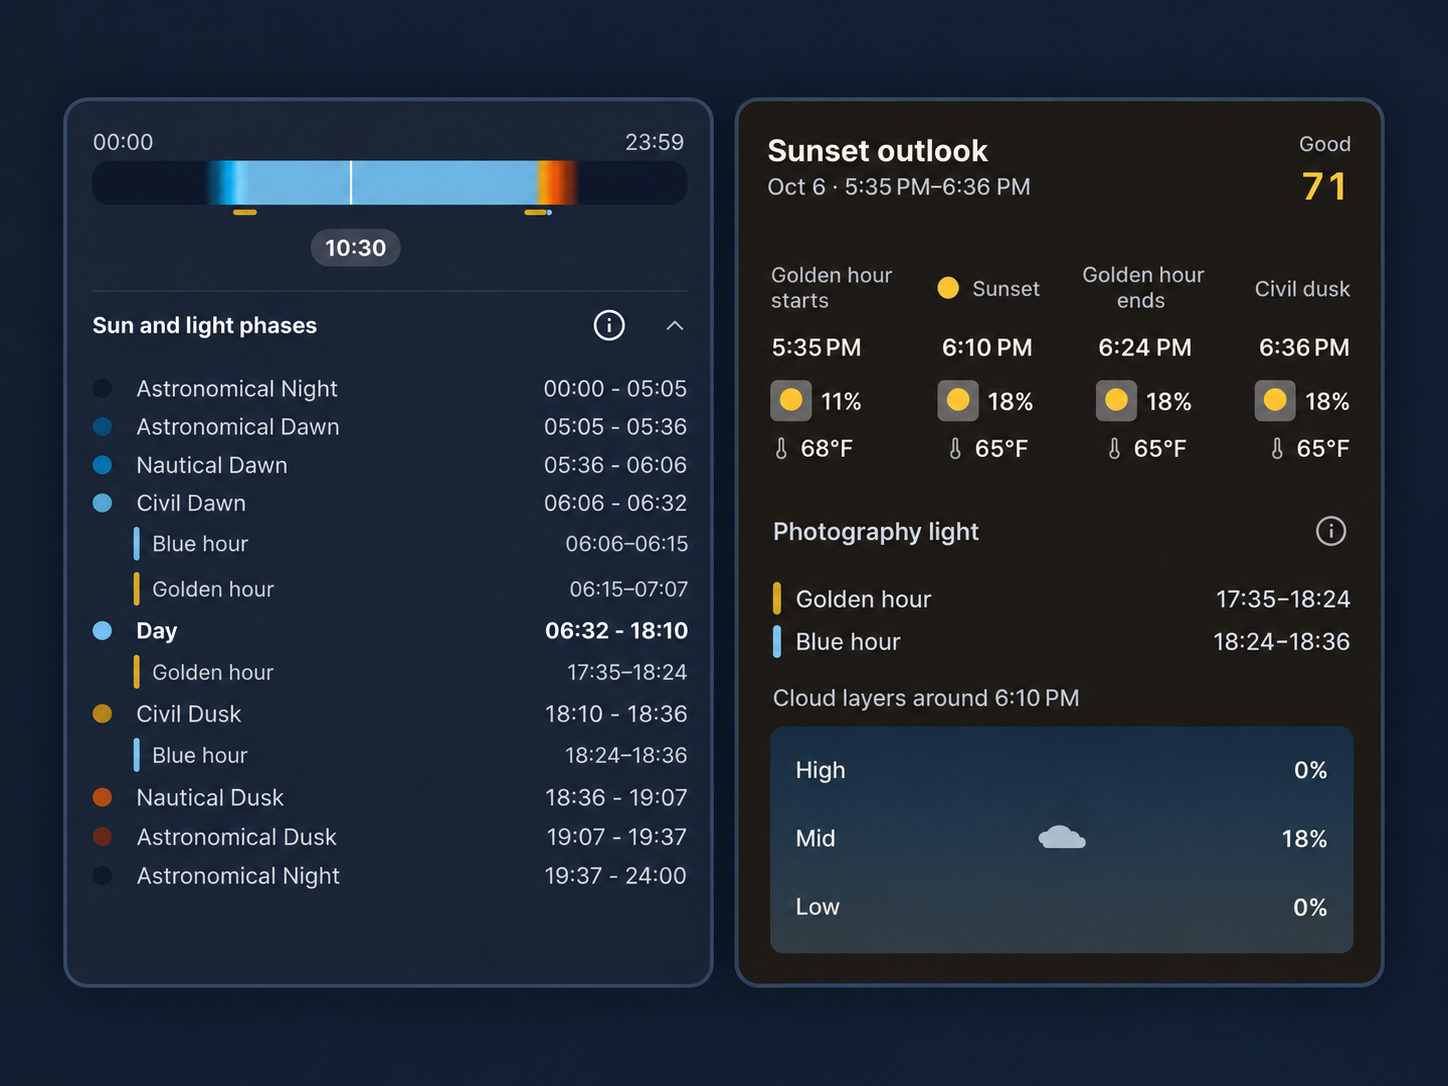Click the thermometer icon in the 6:10 PM column

tap(955, 449)
